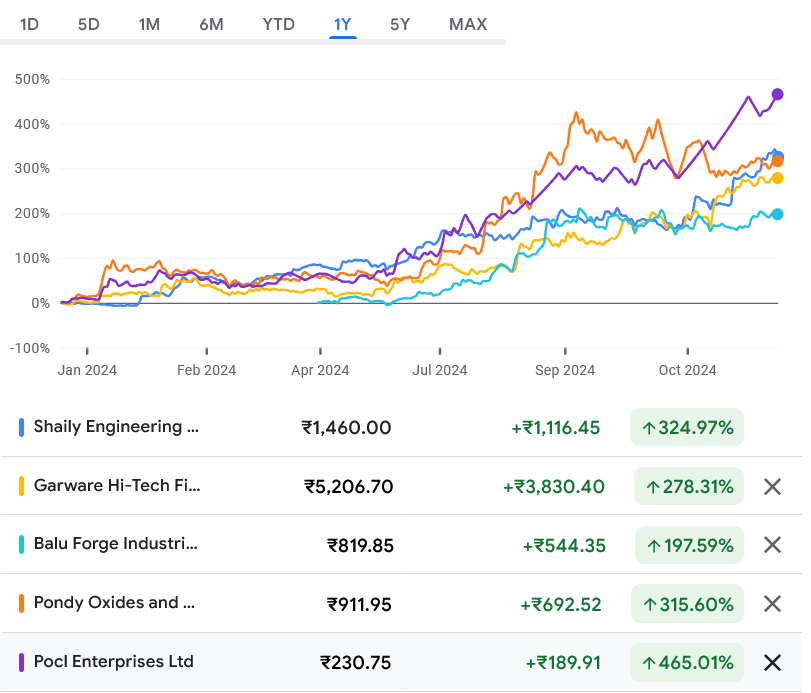The image size is (811, 693).
Task: Switch chart to MAX range
Action: [468, 24]
